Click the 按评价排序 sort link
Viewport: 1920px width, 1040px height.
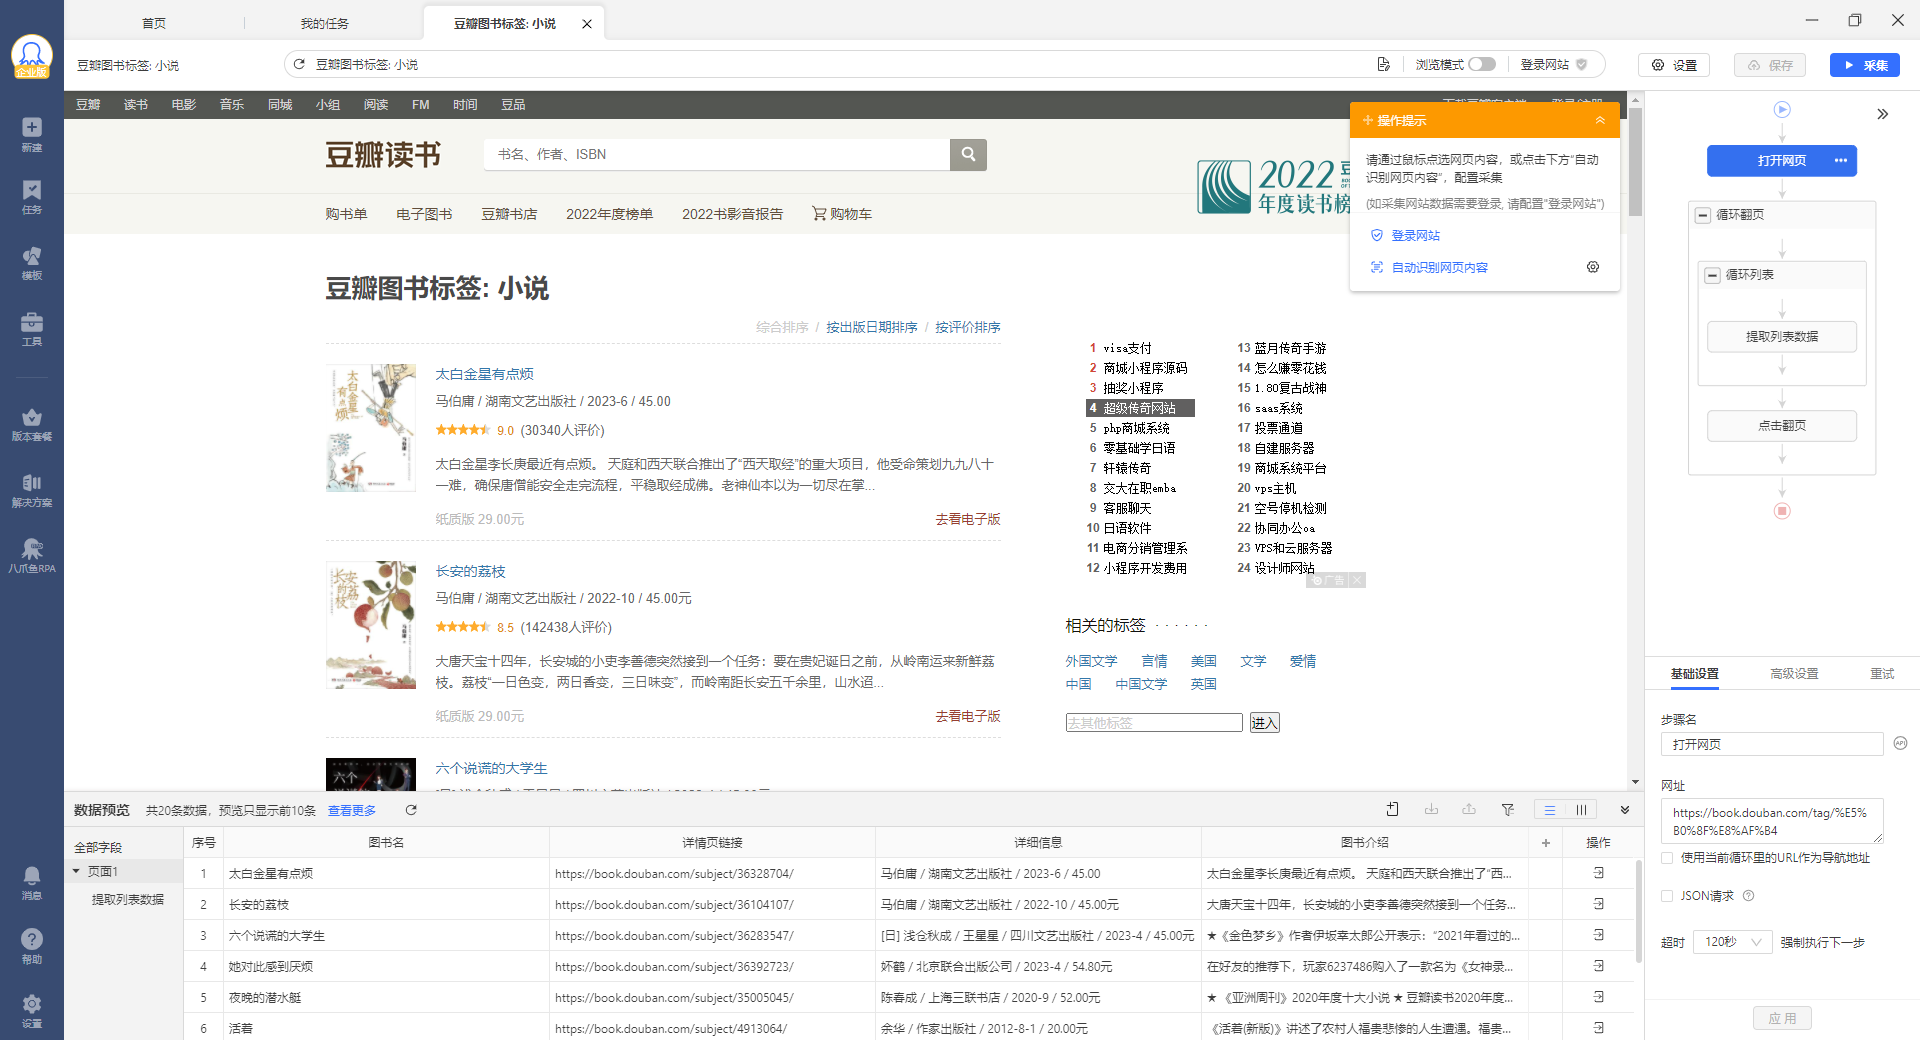[967, 327]
